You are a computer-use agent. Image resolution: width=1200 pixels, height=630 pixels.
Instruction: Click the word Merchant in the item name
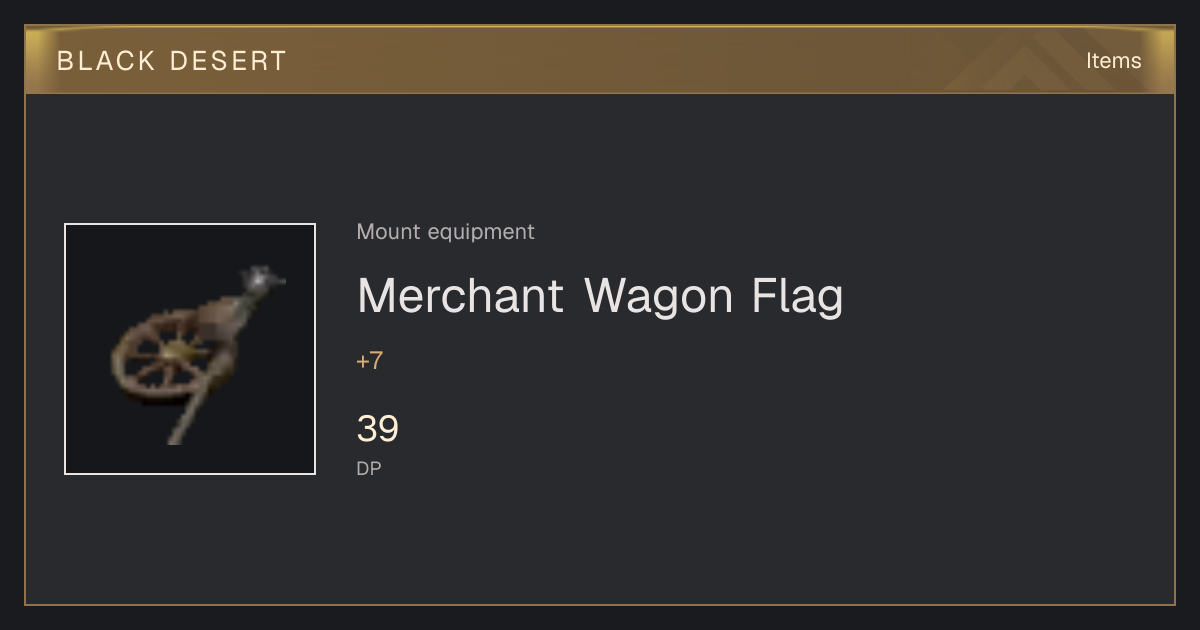point(461,296)
